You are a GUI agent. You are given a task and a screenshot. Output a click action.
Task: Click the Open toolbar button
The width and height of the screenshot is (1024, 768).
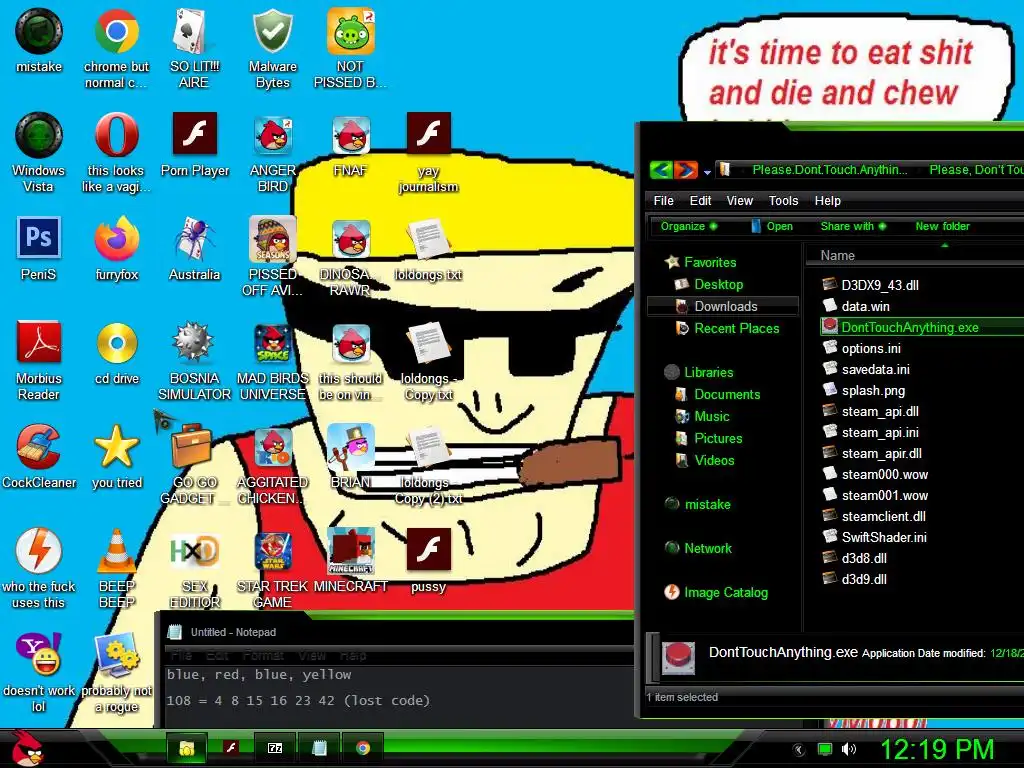(772, 226)
